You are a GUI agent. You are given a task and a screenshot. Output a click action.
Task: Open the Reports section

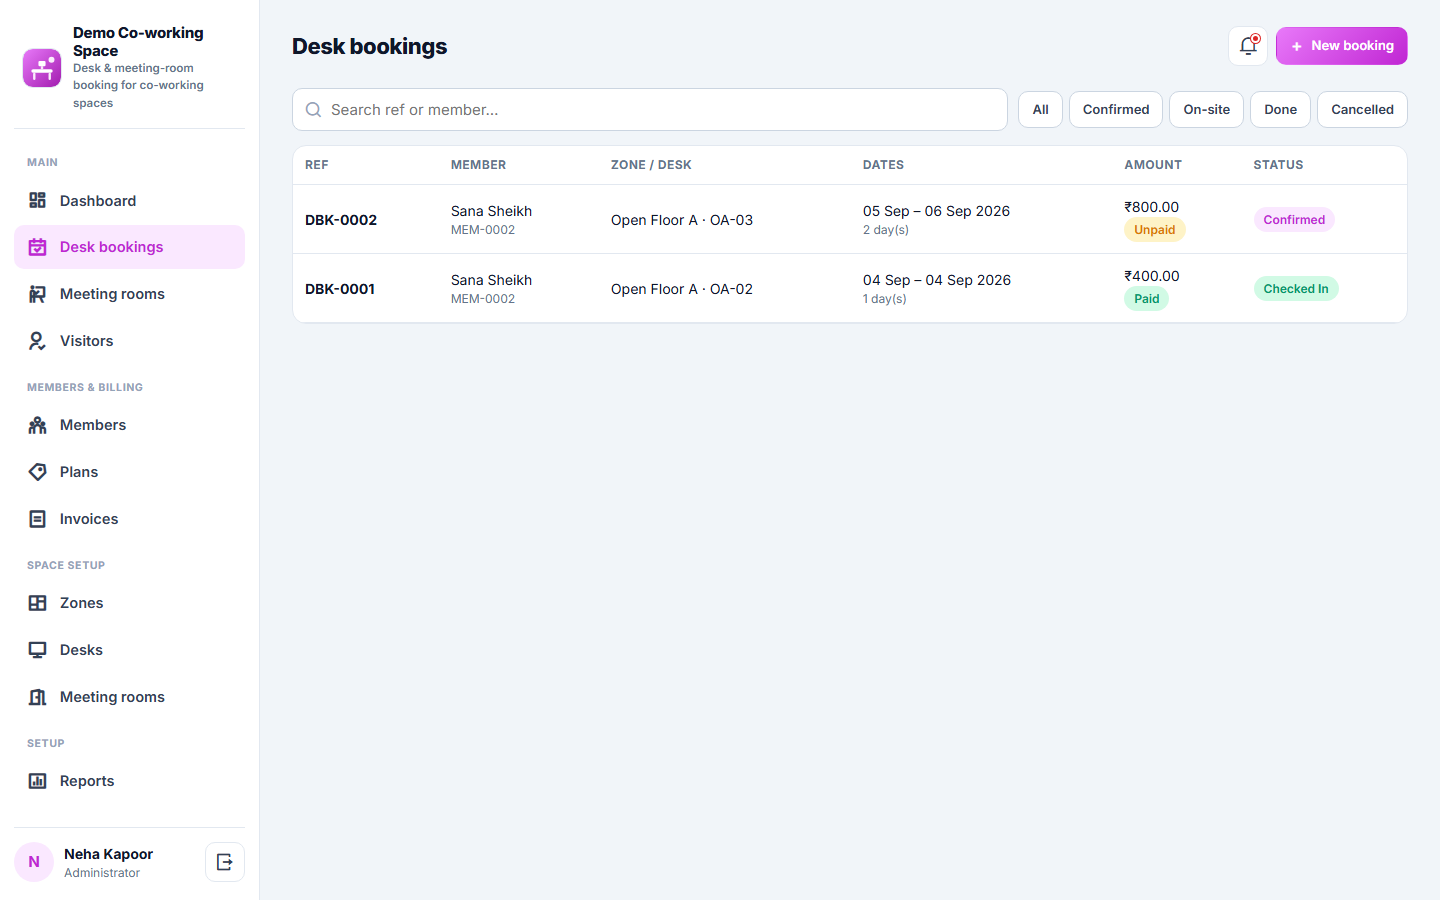point(130,781)
